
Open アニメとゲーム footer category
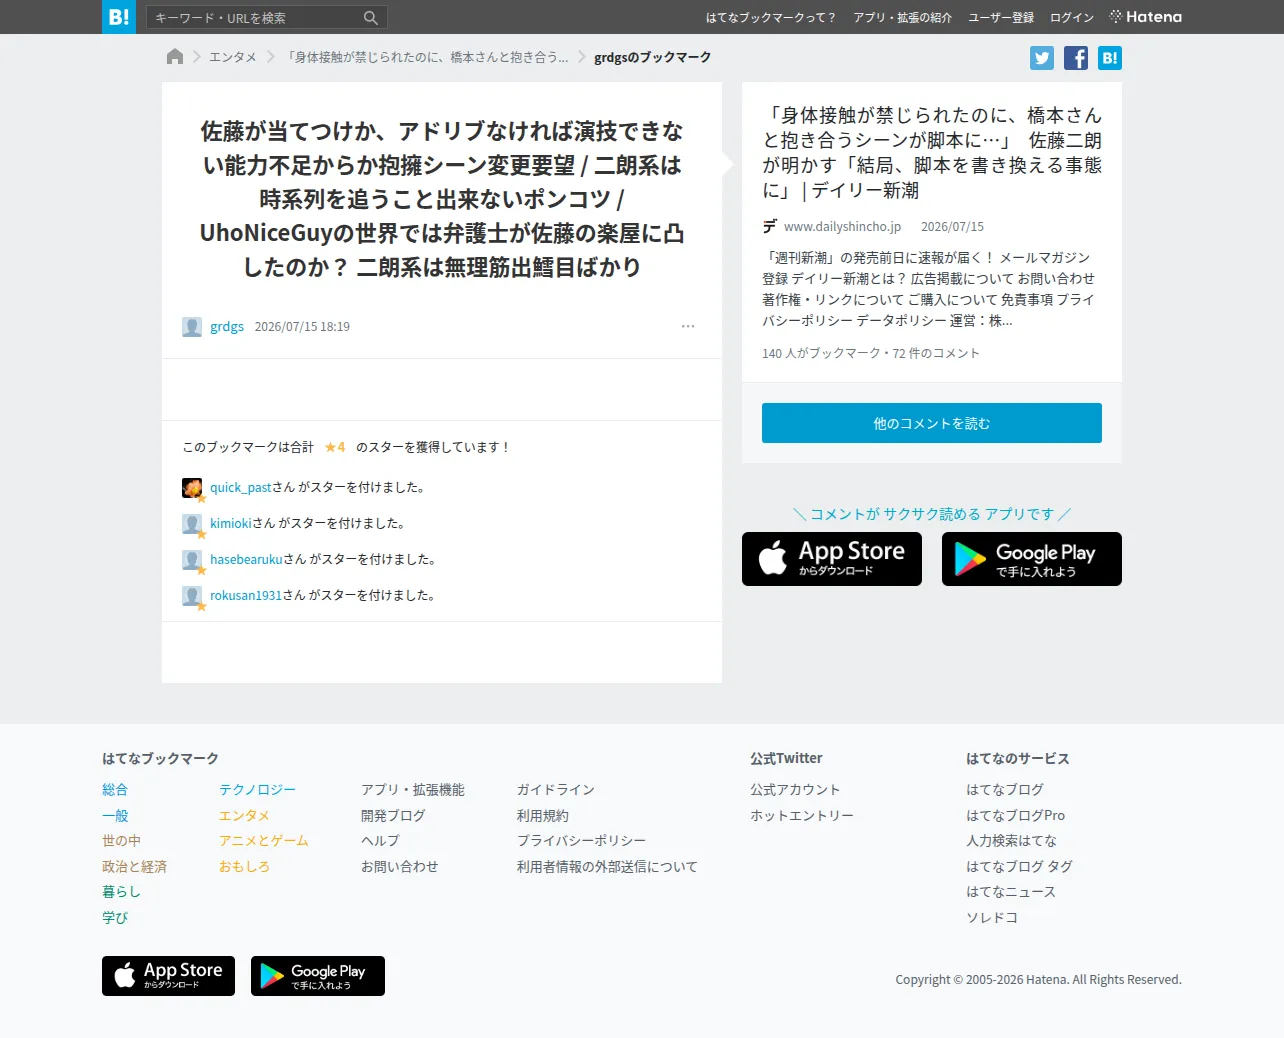coord(264,841)
